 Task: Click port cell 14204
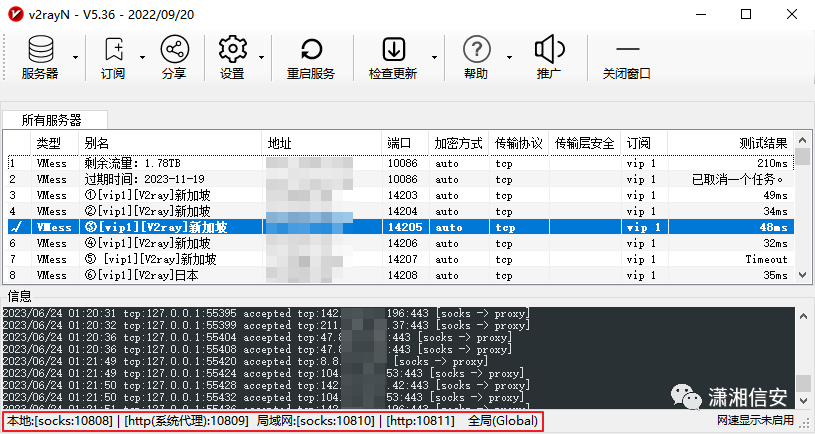tap(402, 212)
